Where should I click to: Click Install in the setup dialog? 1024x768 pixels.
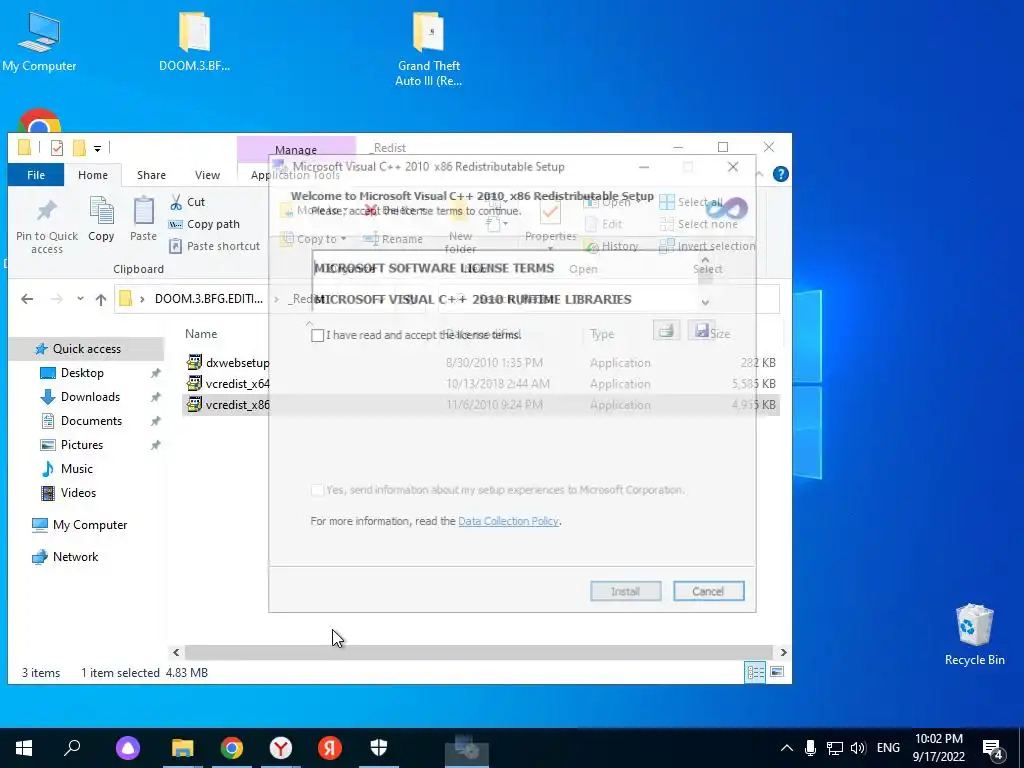coord(626,591)
